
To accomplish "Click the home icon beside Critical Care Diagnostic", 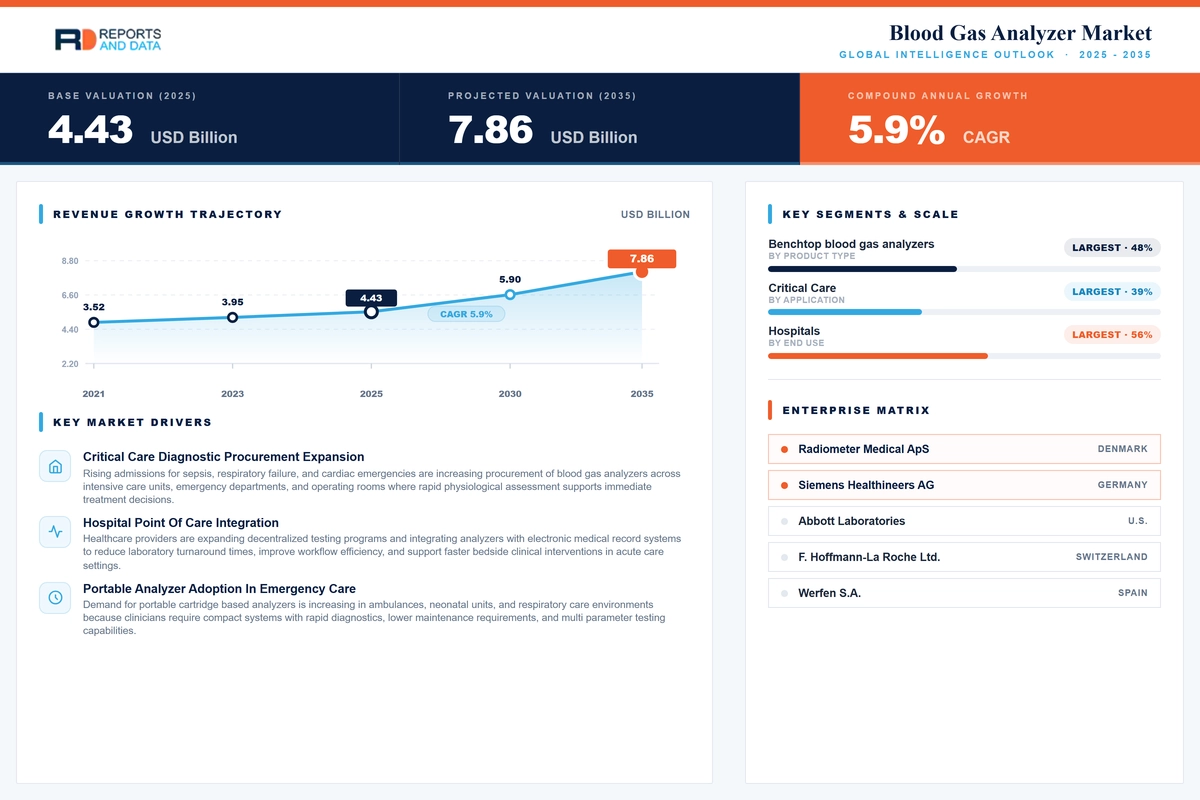I will [x=55, y=466].
